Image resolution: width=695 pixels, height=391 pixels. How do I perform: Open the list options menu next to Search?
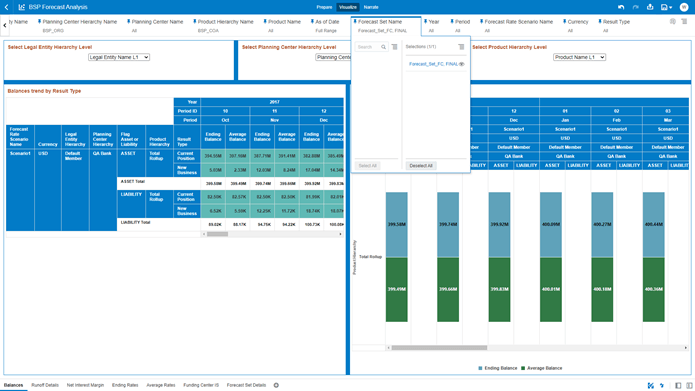tap(394, 47)
